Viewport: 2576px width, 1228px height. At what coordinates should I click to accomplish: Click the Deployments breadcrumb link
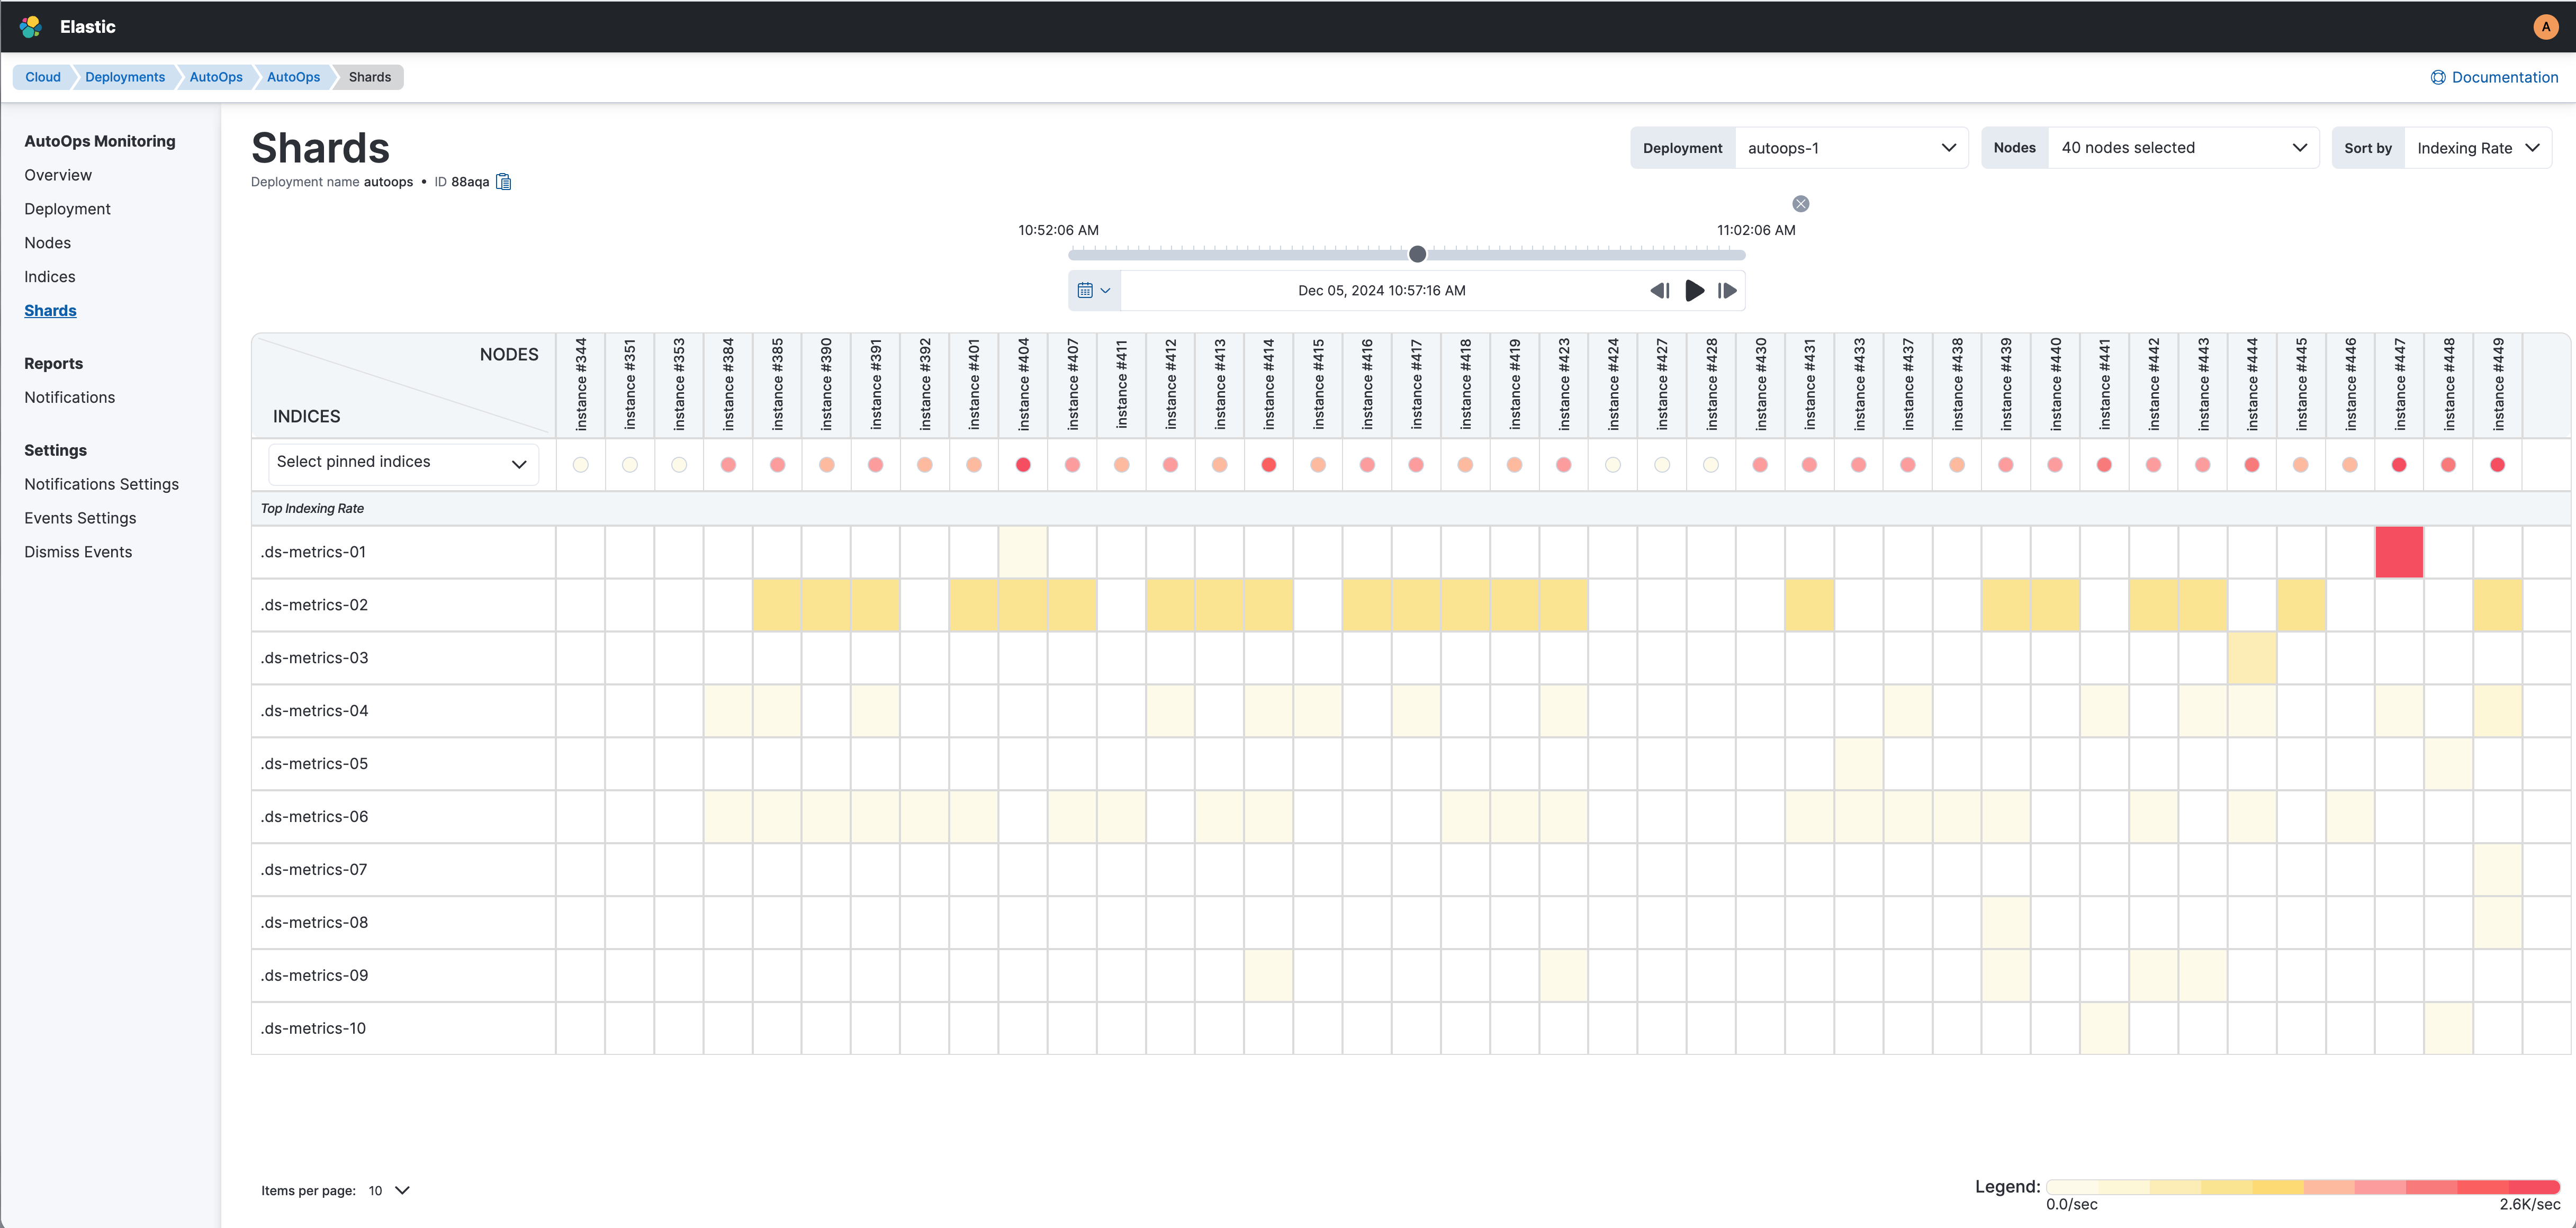point(125,77)
